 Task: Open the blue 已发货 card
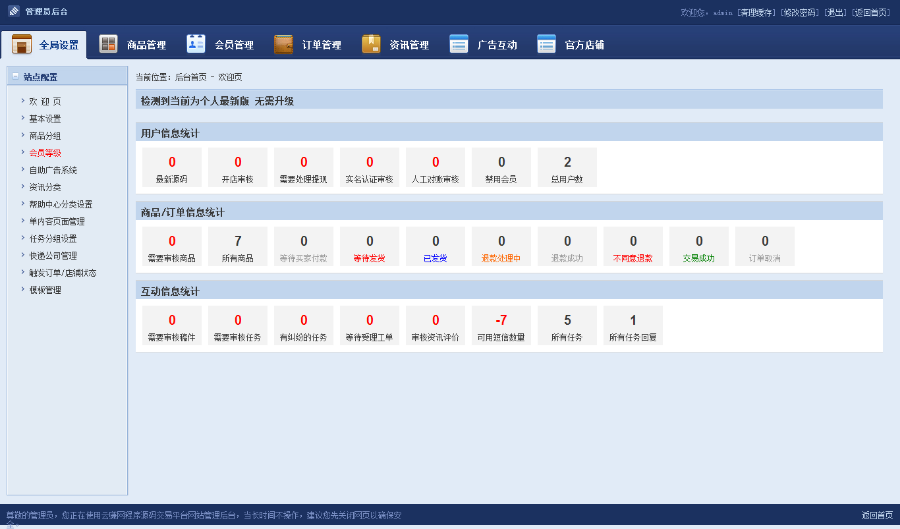point(436,246)
